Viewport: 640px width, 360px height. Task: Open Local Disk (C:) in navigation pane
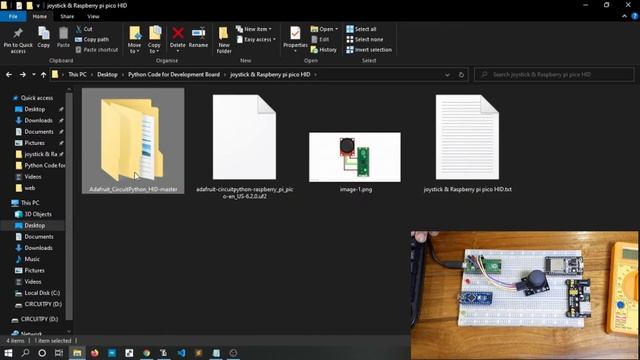point(42,293)
